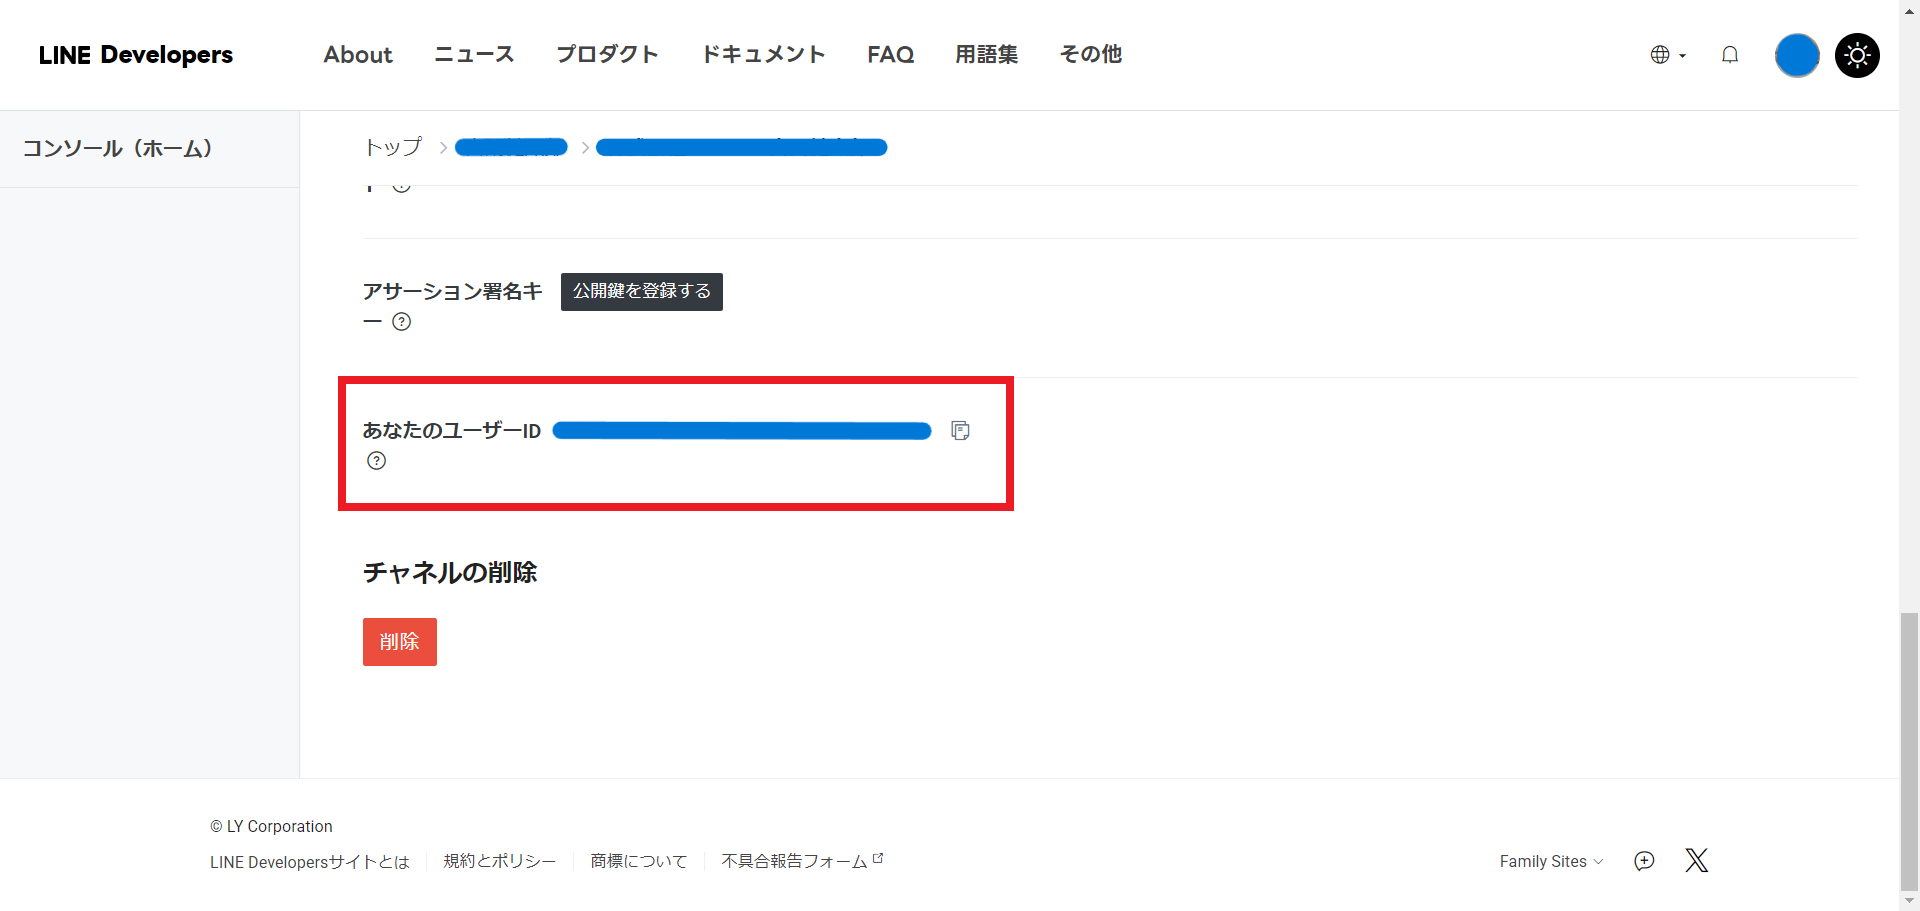Click the LINE Developers logo
This screenshot has height=911, width=1920.
point(136,55)
